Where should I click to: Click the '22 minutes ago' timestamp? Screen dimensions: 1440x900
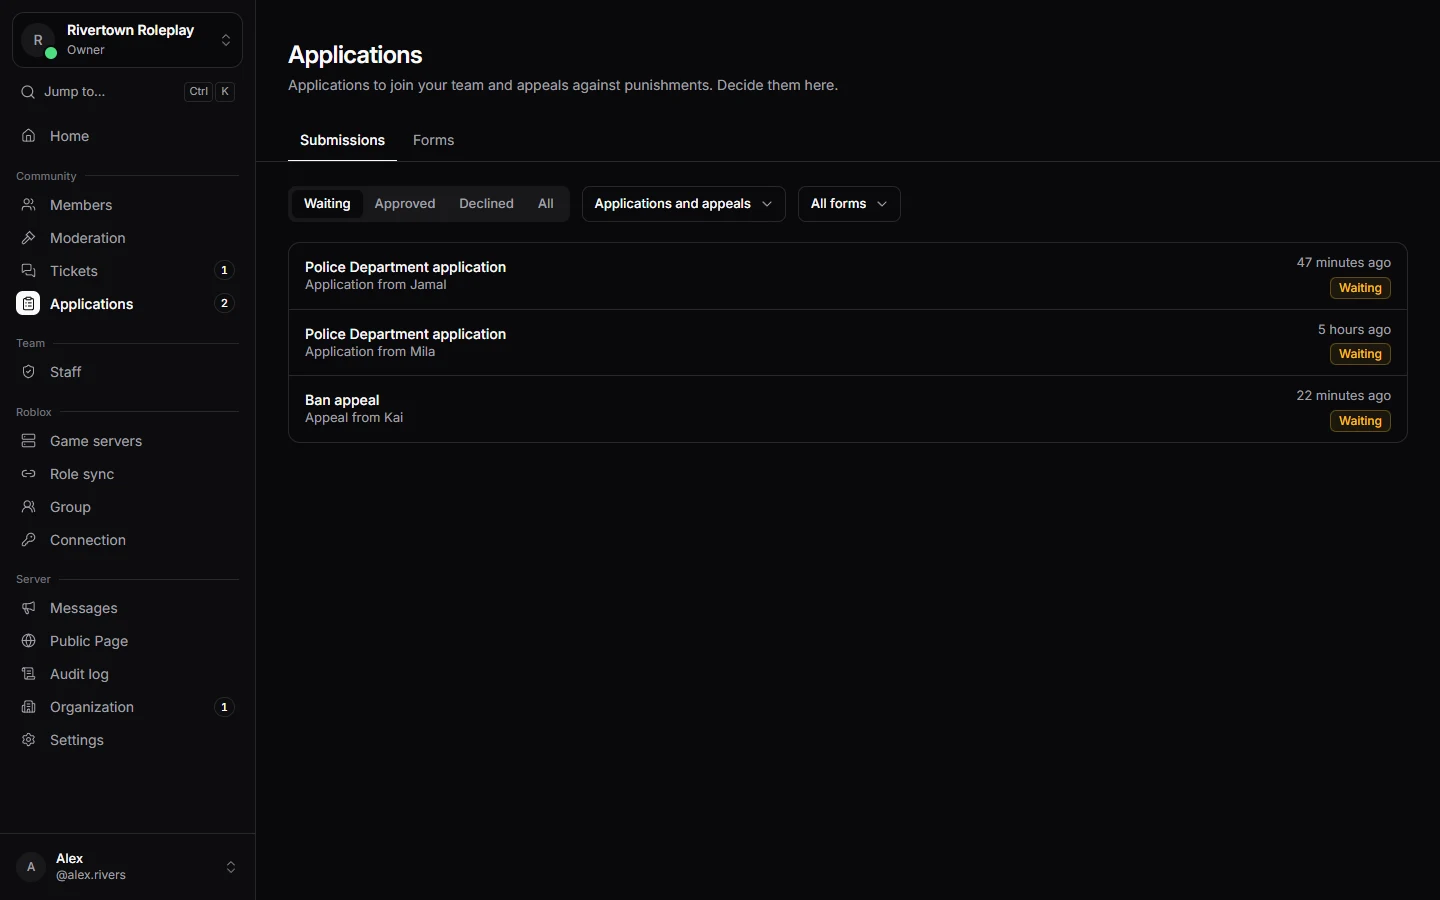click(x=1343, y=396)
